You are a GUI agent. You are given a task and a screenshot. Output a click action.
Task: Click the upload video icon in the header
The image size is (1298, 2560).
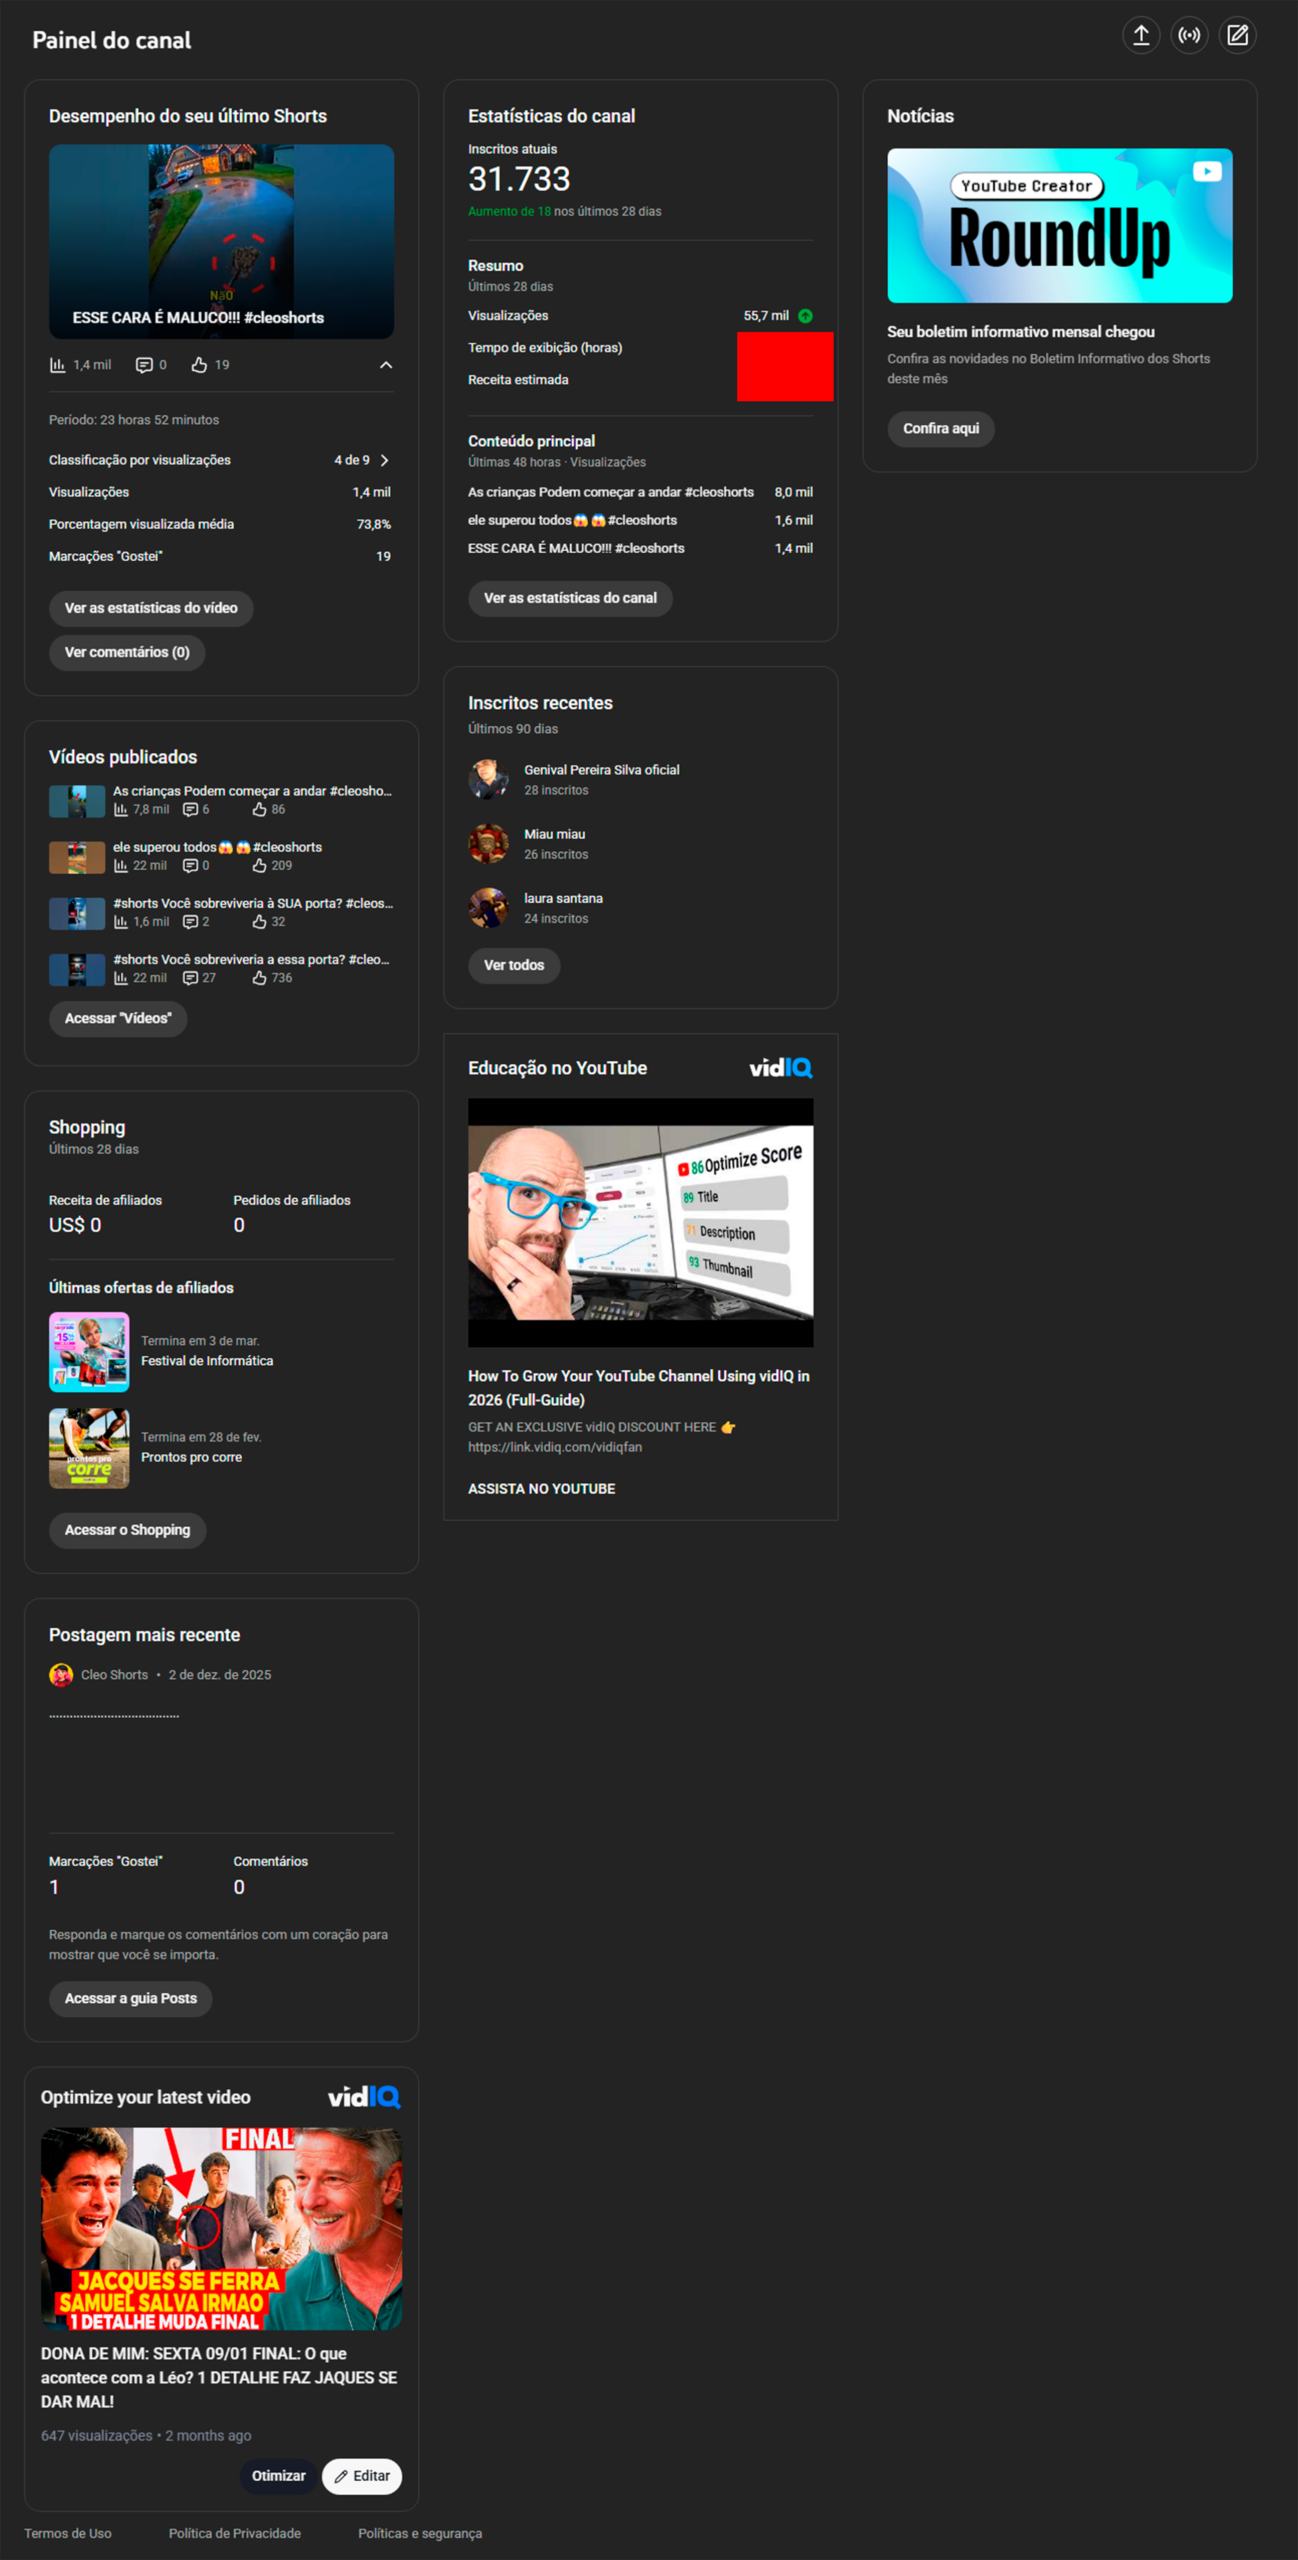click(x=1140, y=36)
